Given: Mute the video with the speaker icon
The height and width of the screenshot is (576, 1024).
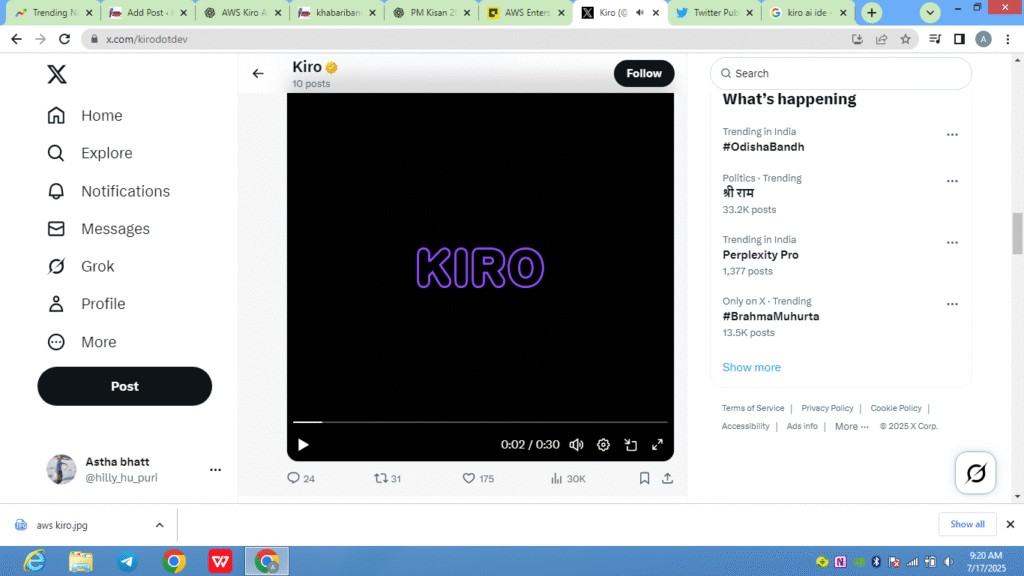Looking at the screenshot, I should click(576, 445).
